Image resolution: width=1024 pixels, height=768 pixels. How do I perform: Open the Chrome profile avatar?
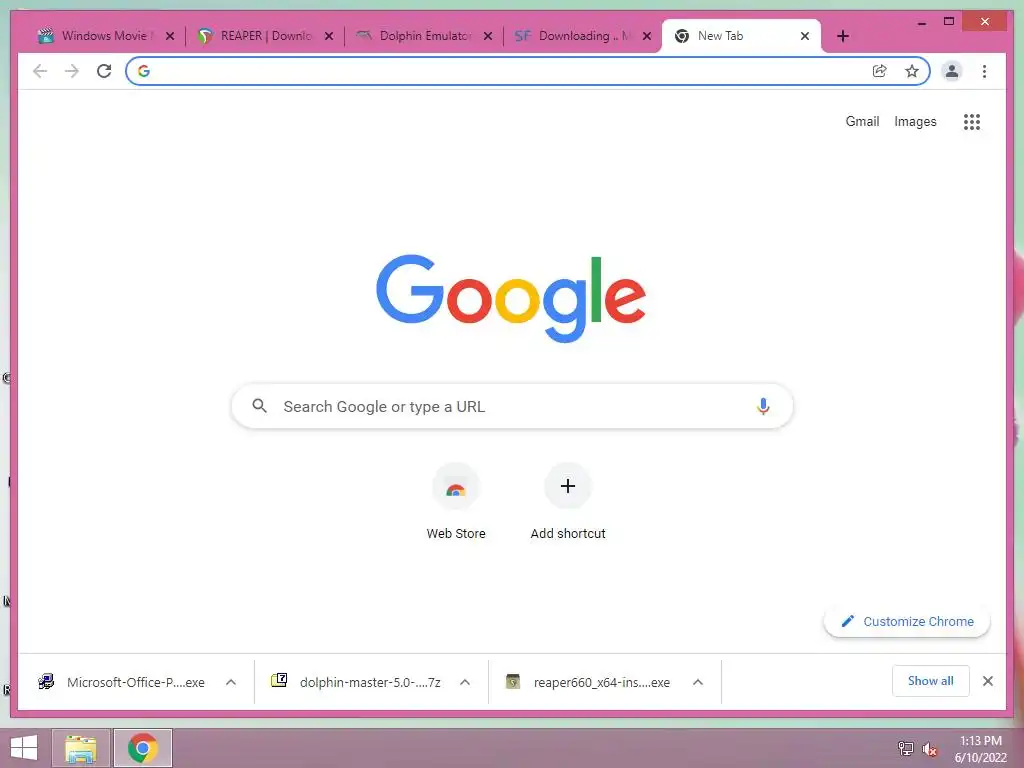pos(952,71)
